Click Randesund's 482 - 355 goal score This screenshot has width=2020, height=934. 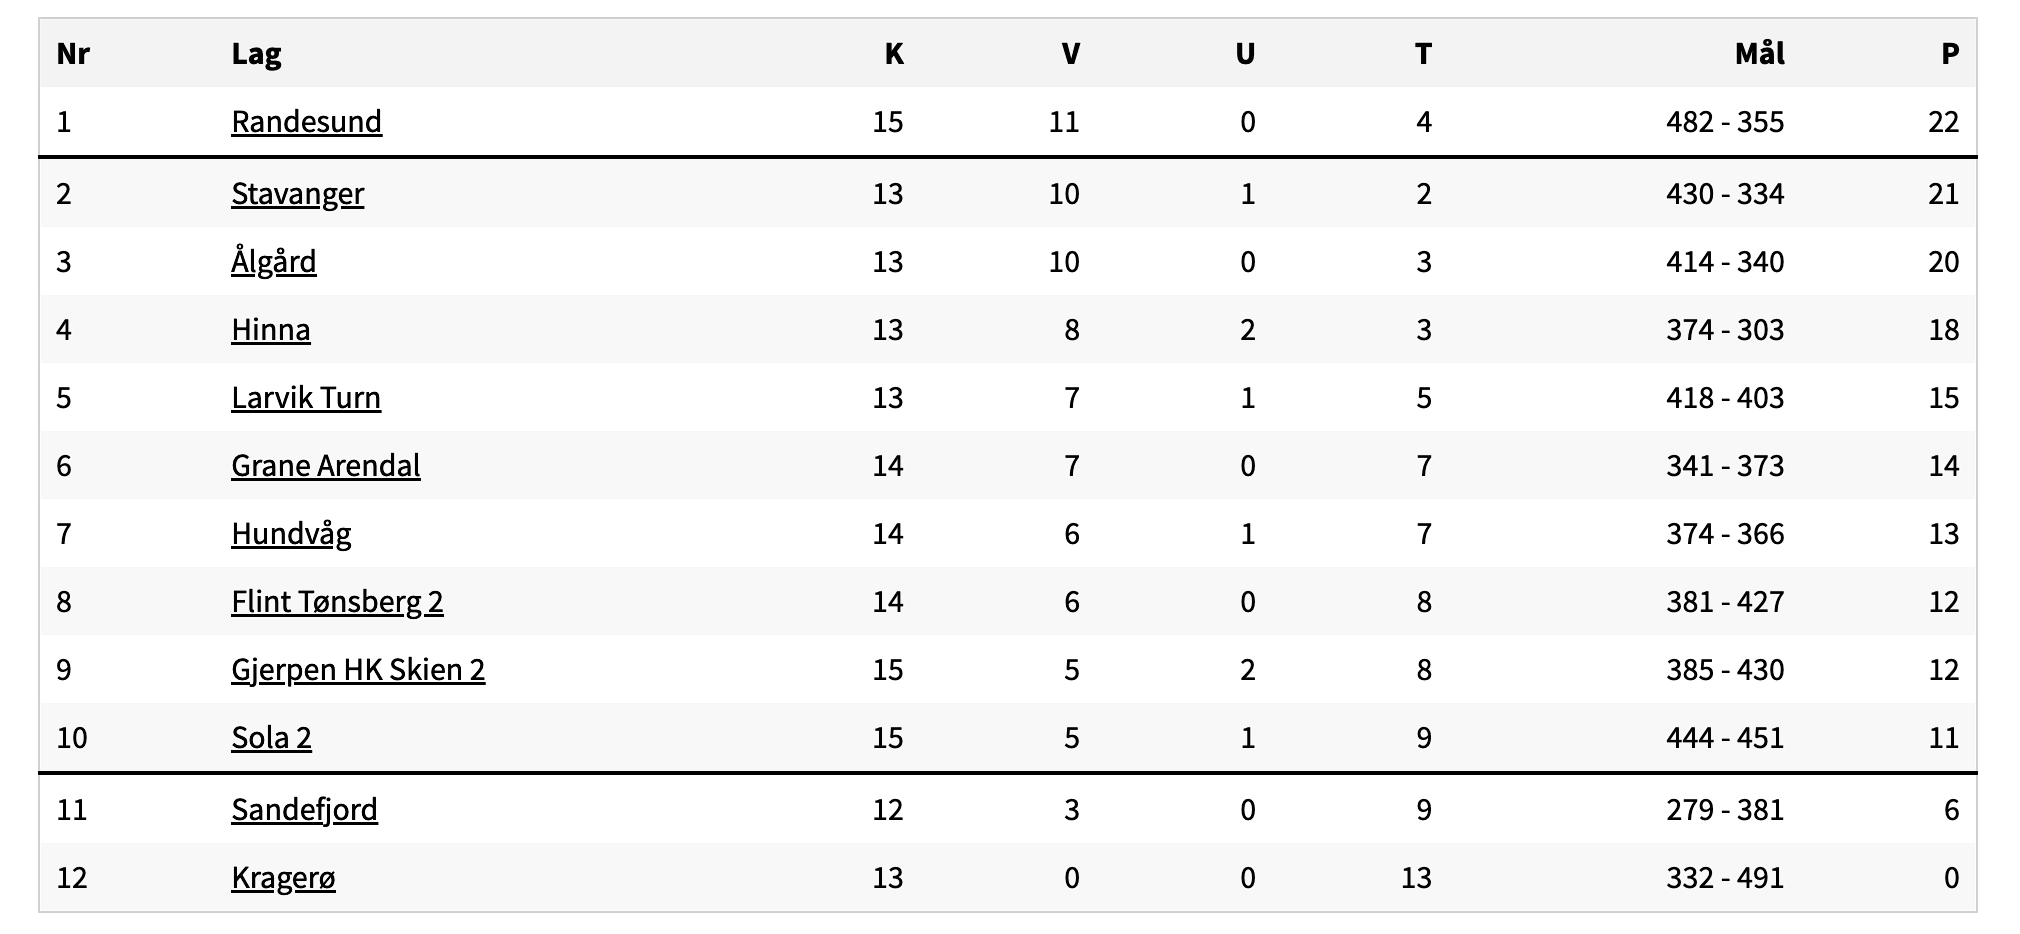pos(1724,122)
